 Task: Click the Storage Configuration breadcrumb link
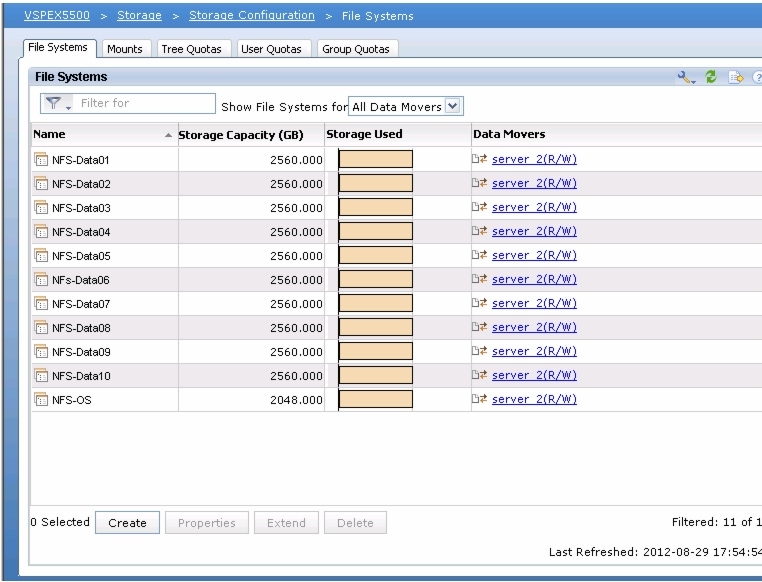coord(251,16)
